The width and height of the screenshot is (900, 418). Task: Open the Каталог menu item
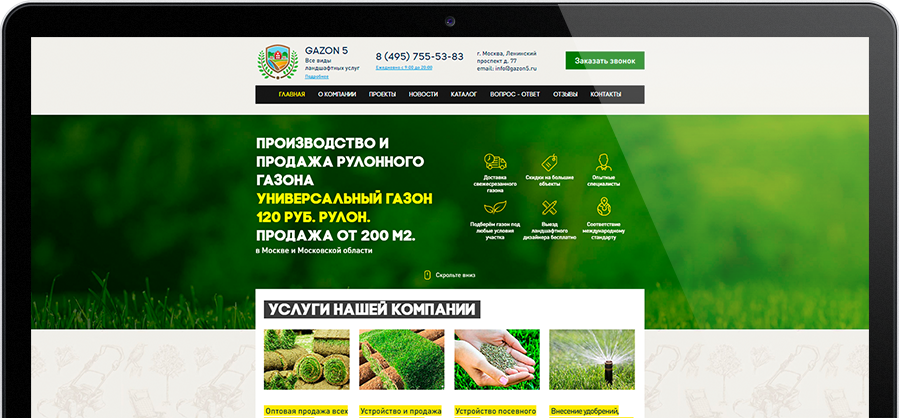(464, 95)
